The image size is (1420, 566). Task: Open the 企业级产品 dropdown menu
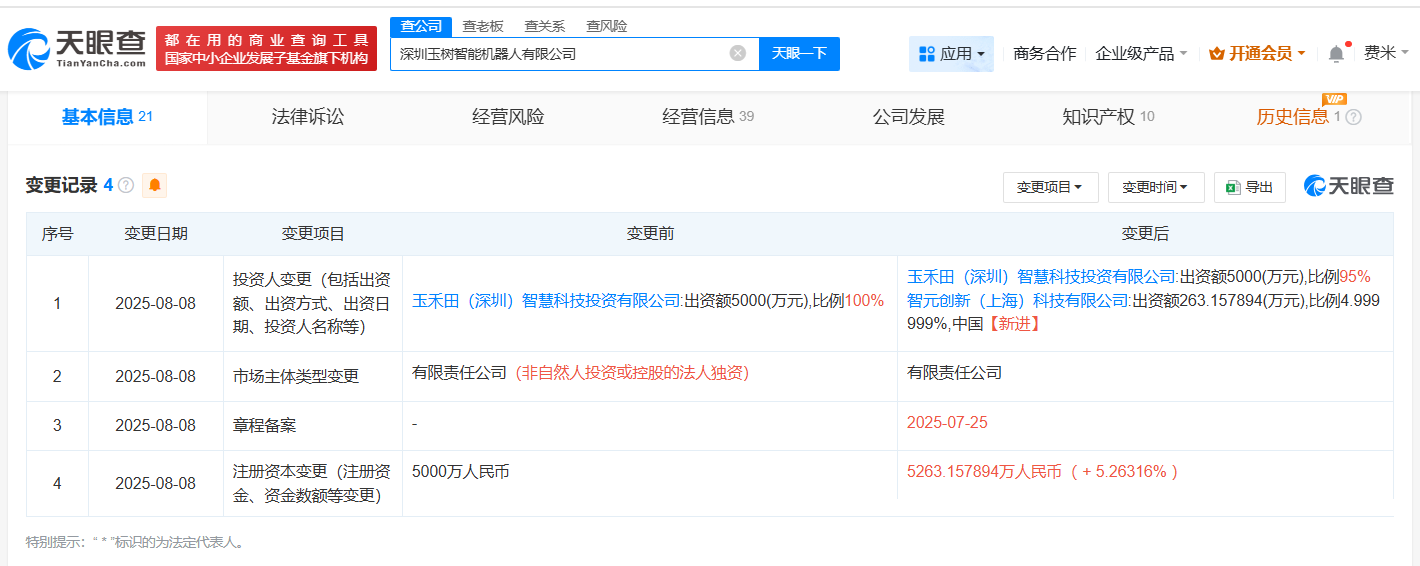pos(1141,54)
